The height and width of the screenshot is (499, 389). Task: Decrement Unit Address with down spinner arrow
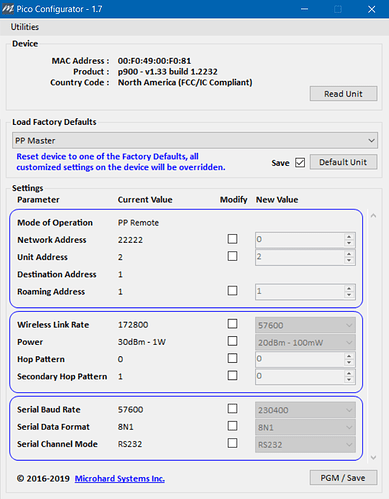tap(349, 260)
